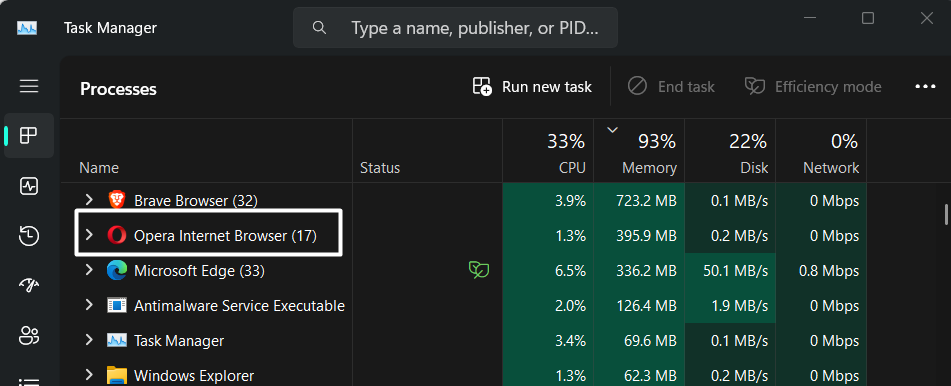The width and height of the screenshot is (951, 386).
Task: Open the Startup apps sidebar icon
Action: [x=29, y=285]
